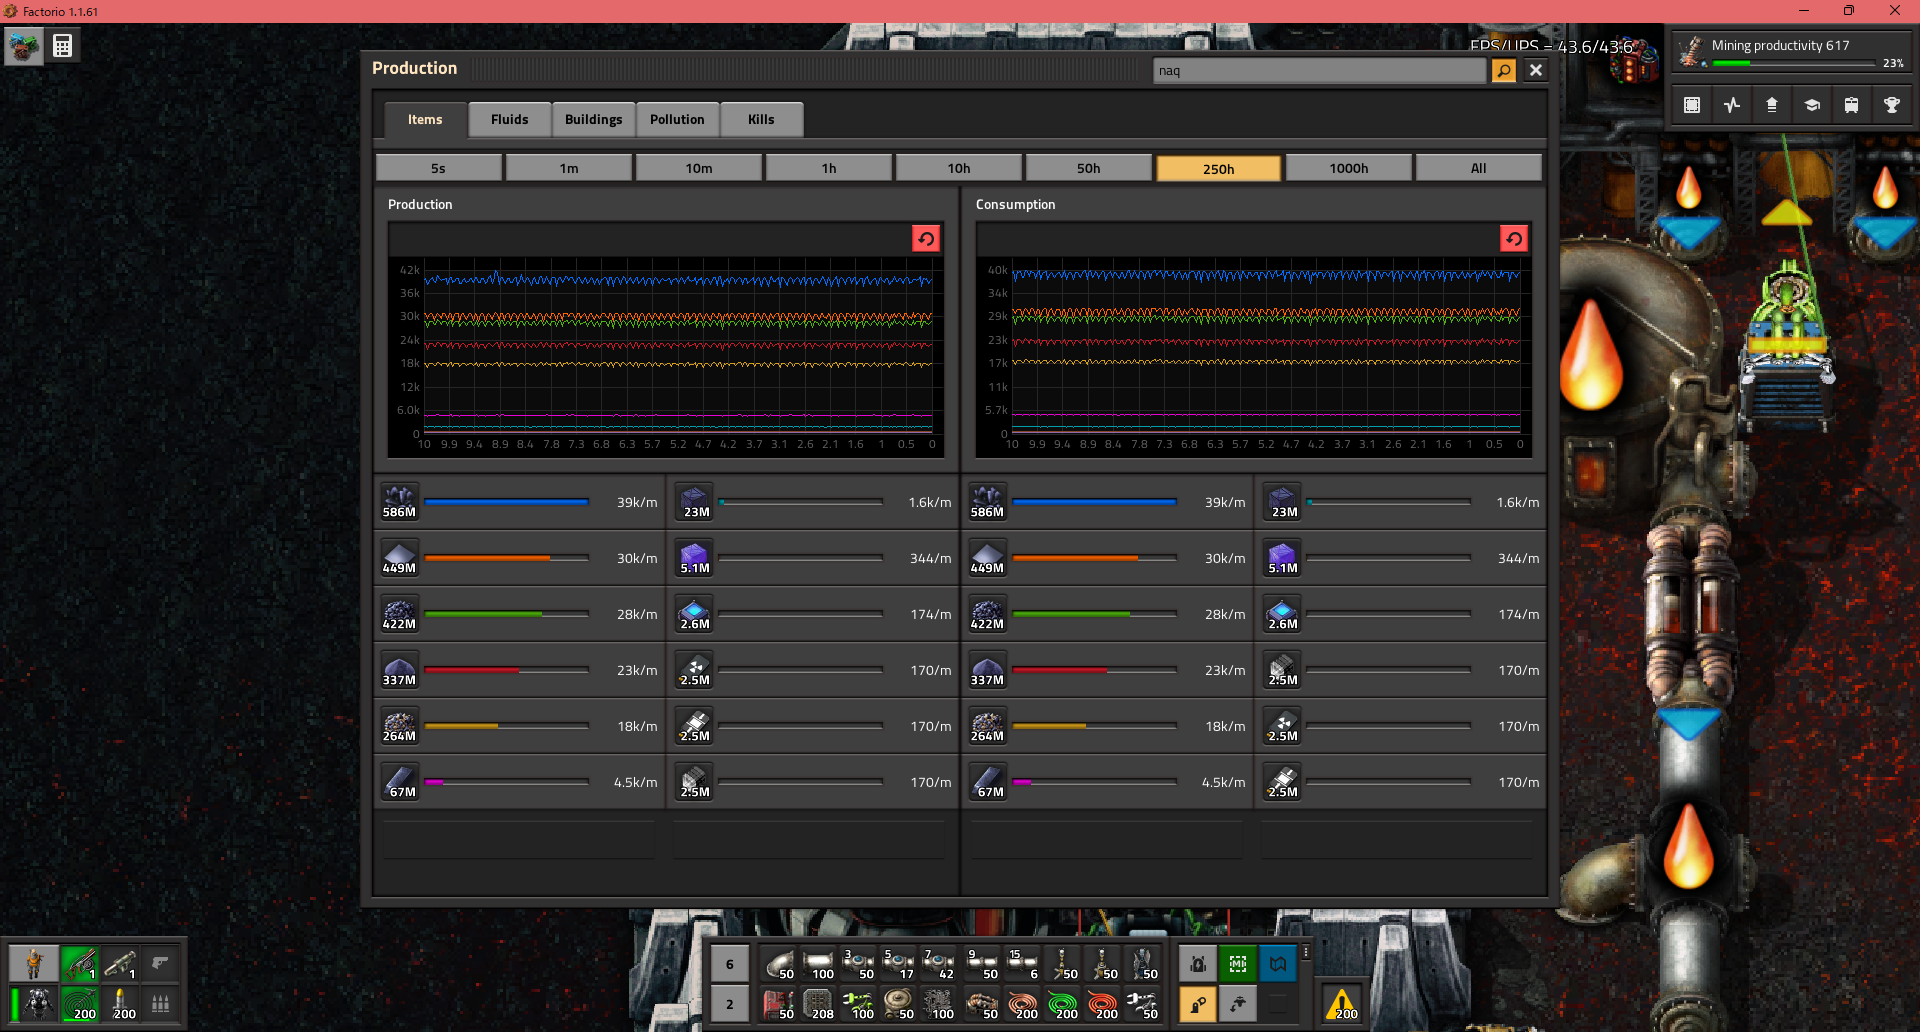Close the Production window
Image resolution: width=1920 pixels, height=1032 pixels.
1536,70
